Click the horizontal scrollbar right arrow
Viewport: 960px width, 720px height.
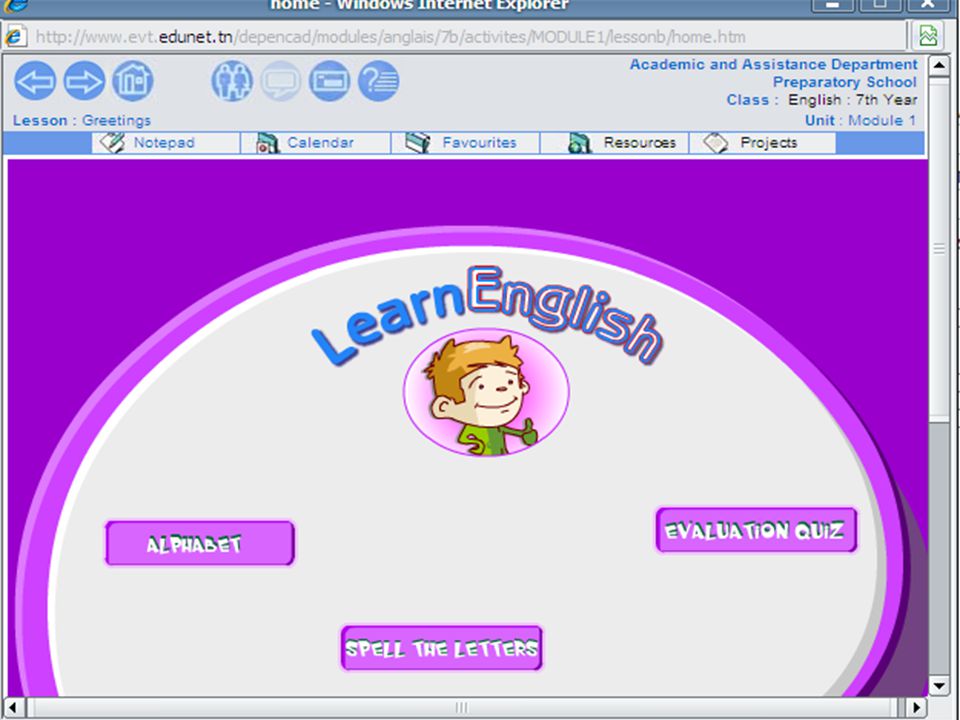[x=916, y=707]
